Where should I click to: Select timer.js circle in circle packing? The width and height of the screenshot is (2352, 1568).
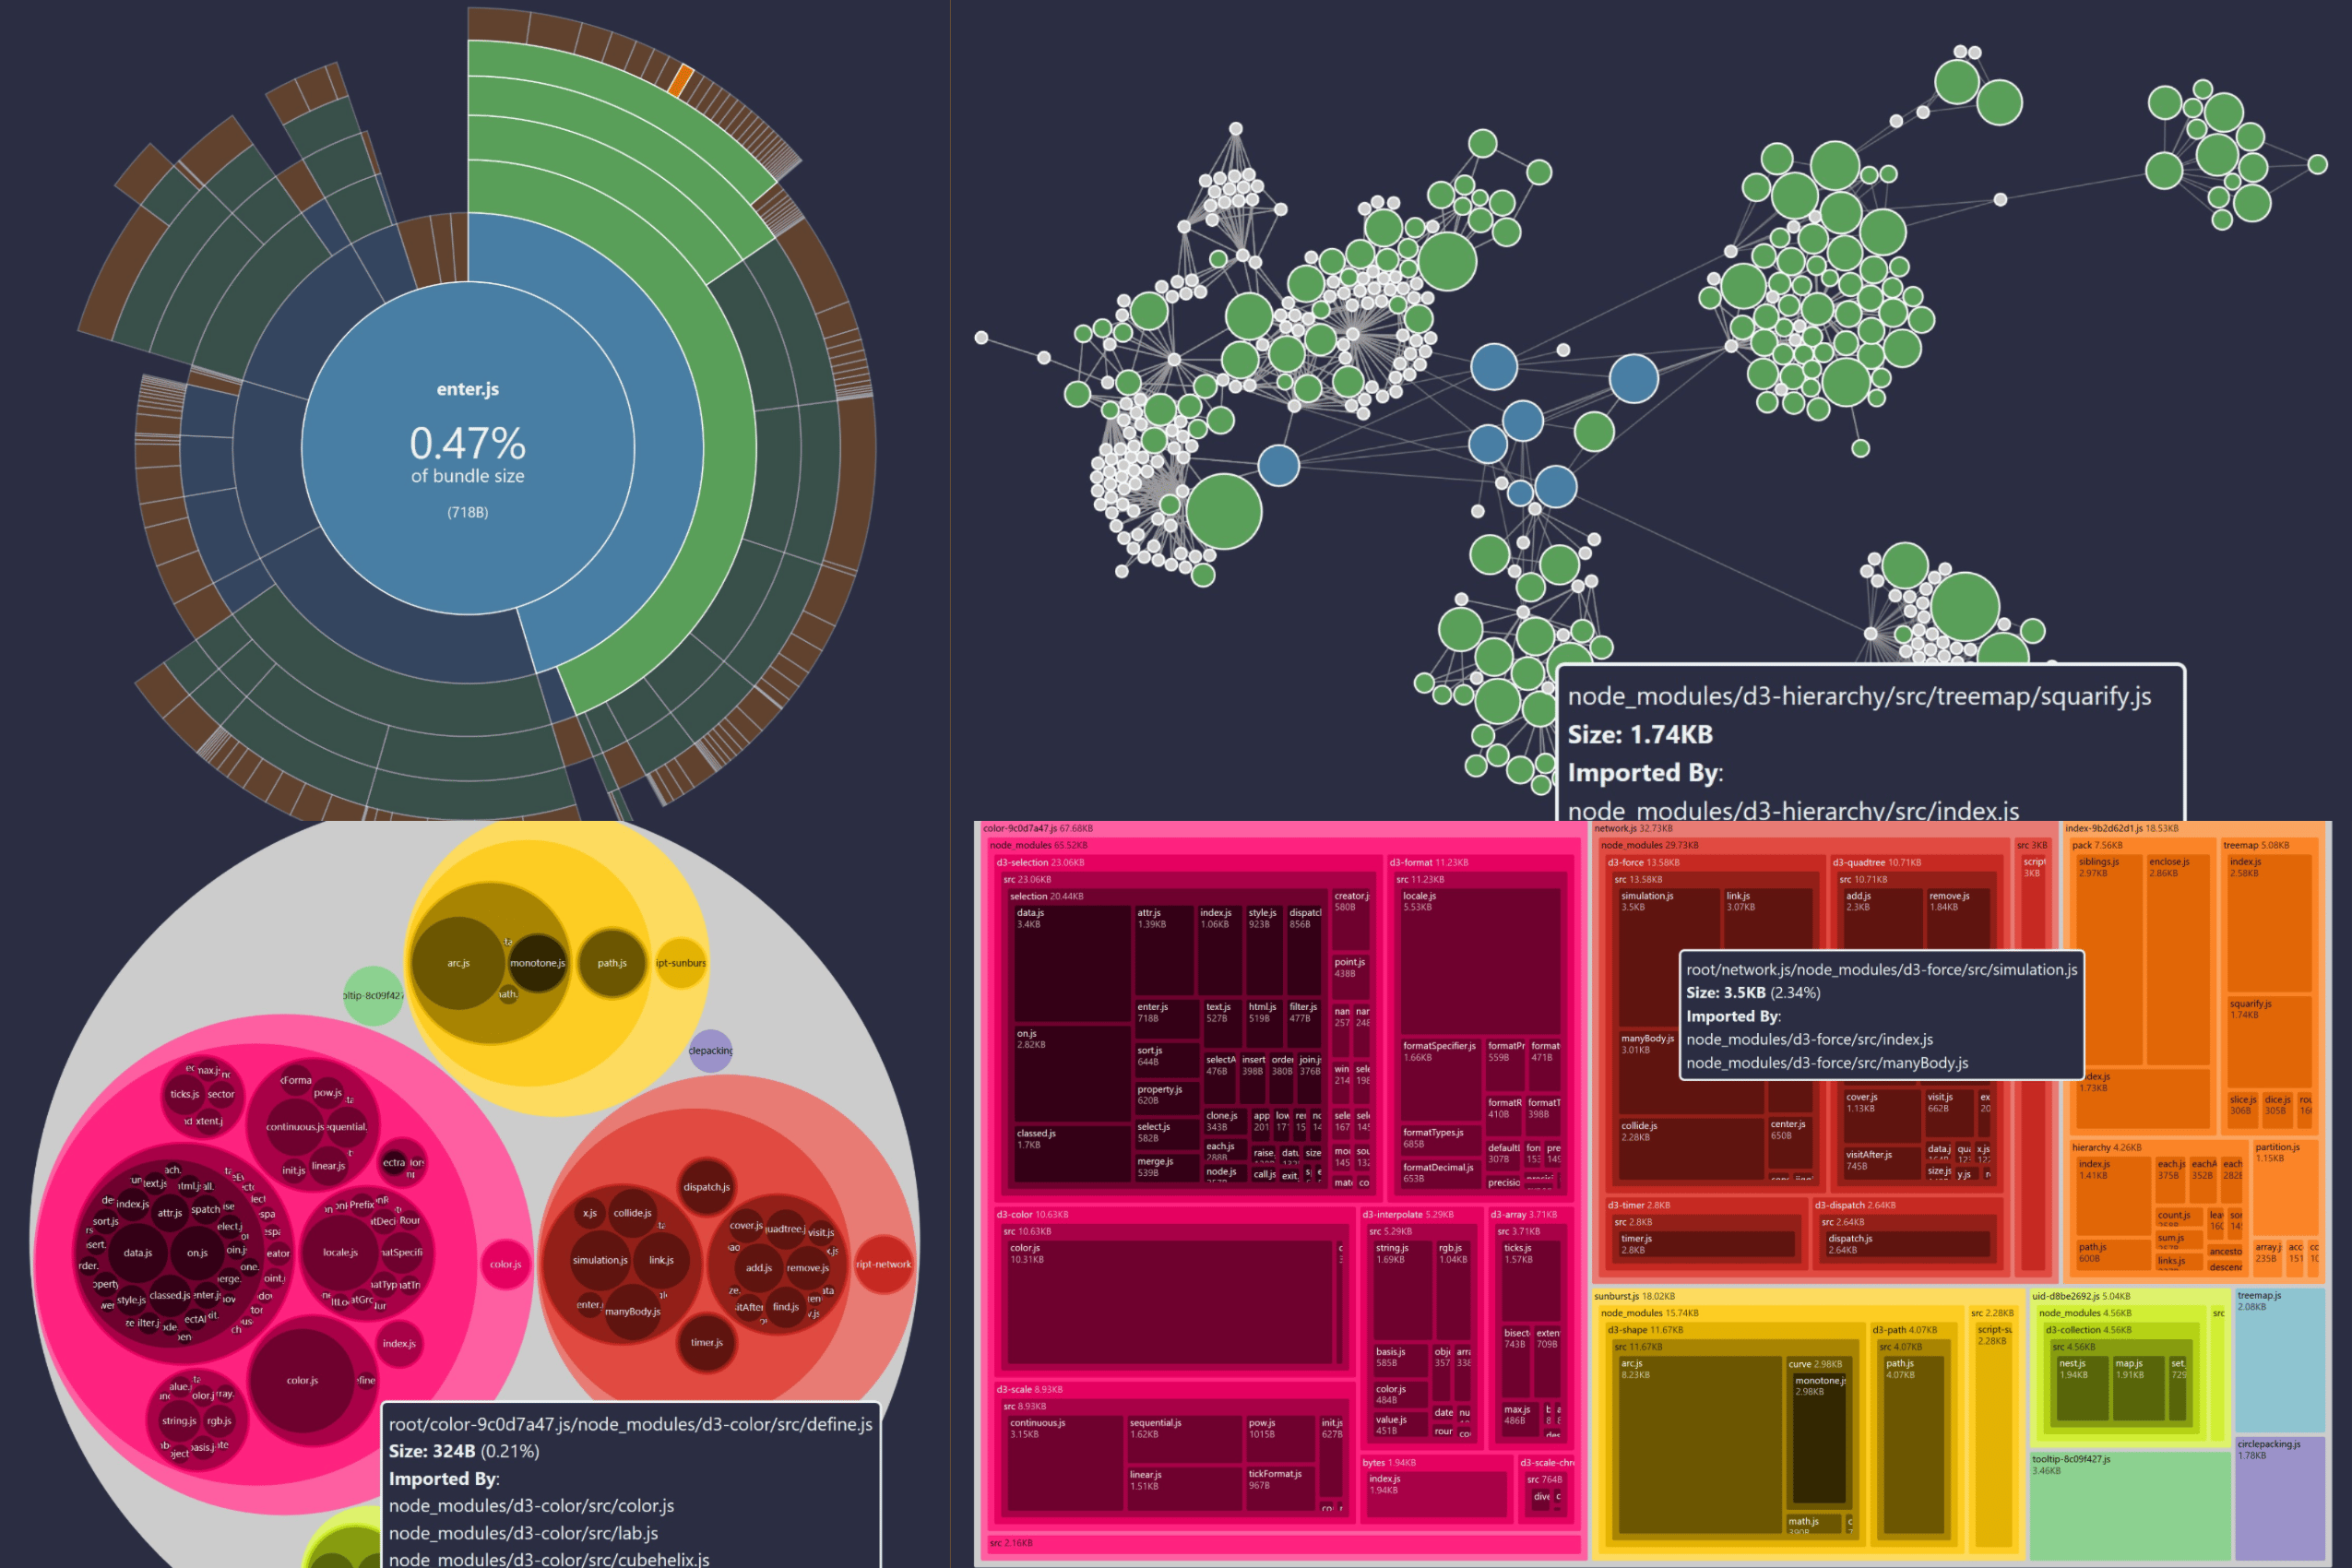pyautogui.click(x=707, y=1343)
